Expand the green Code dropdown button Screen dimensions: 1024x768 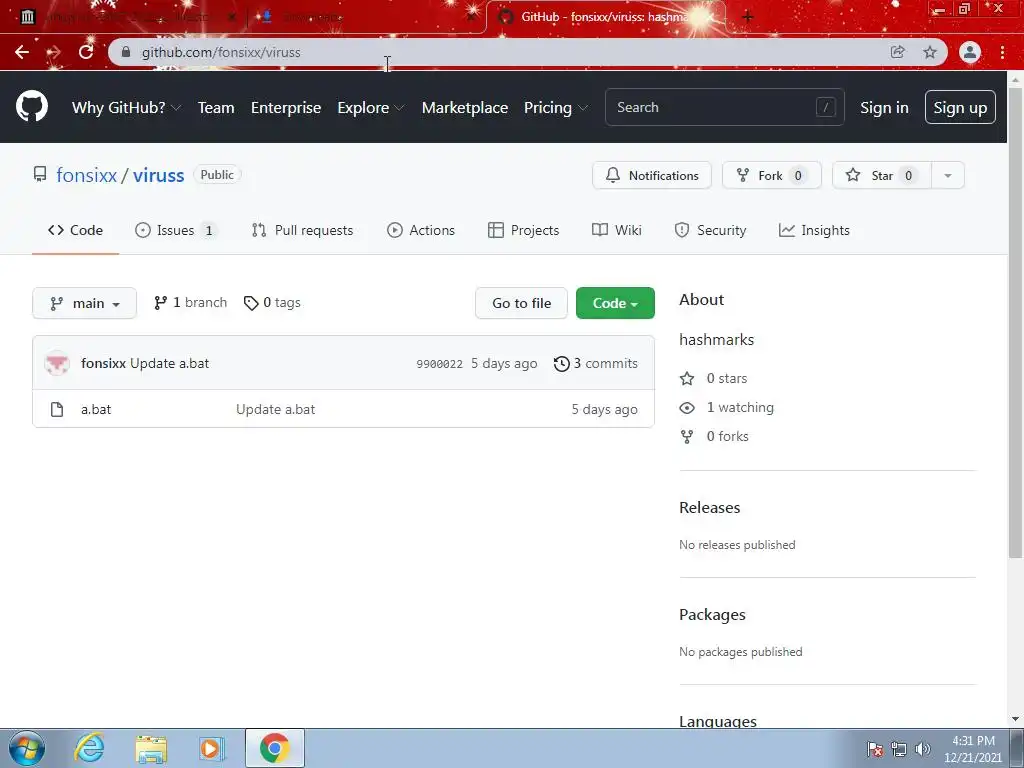pos(615,303)
